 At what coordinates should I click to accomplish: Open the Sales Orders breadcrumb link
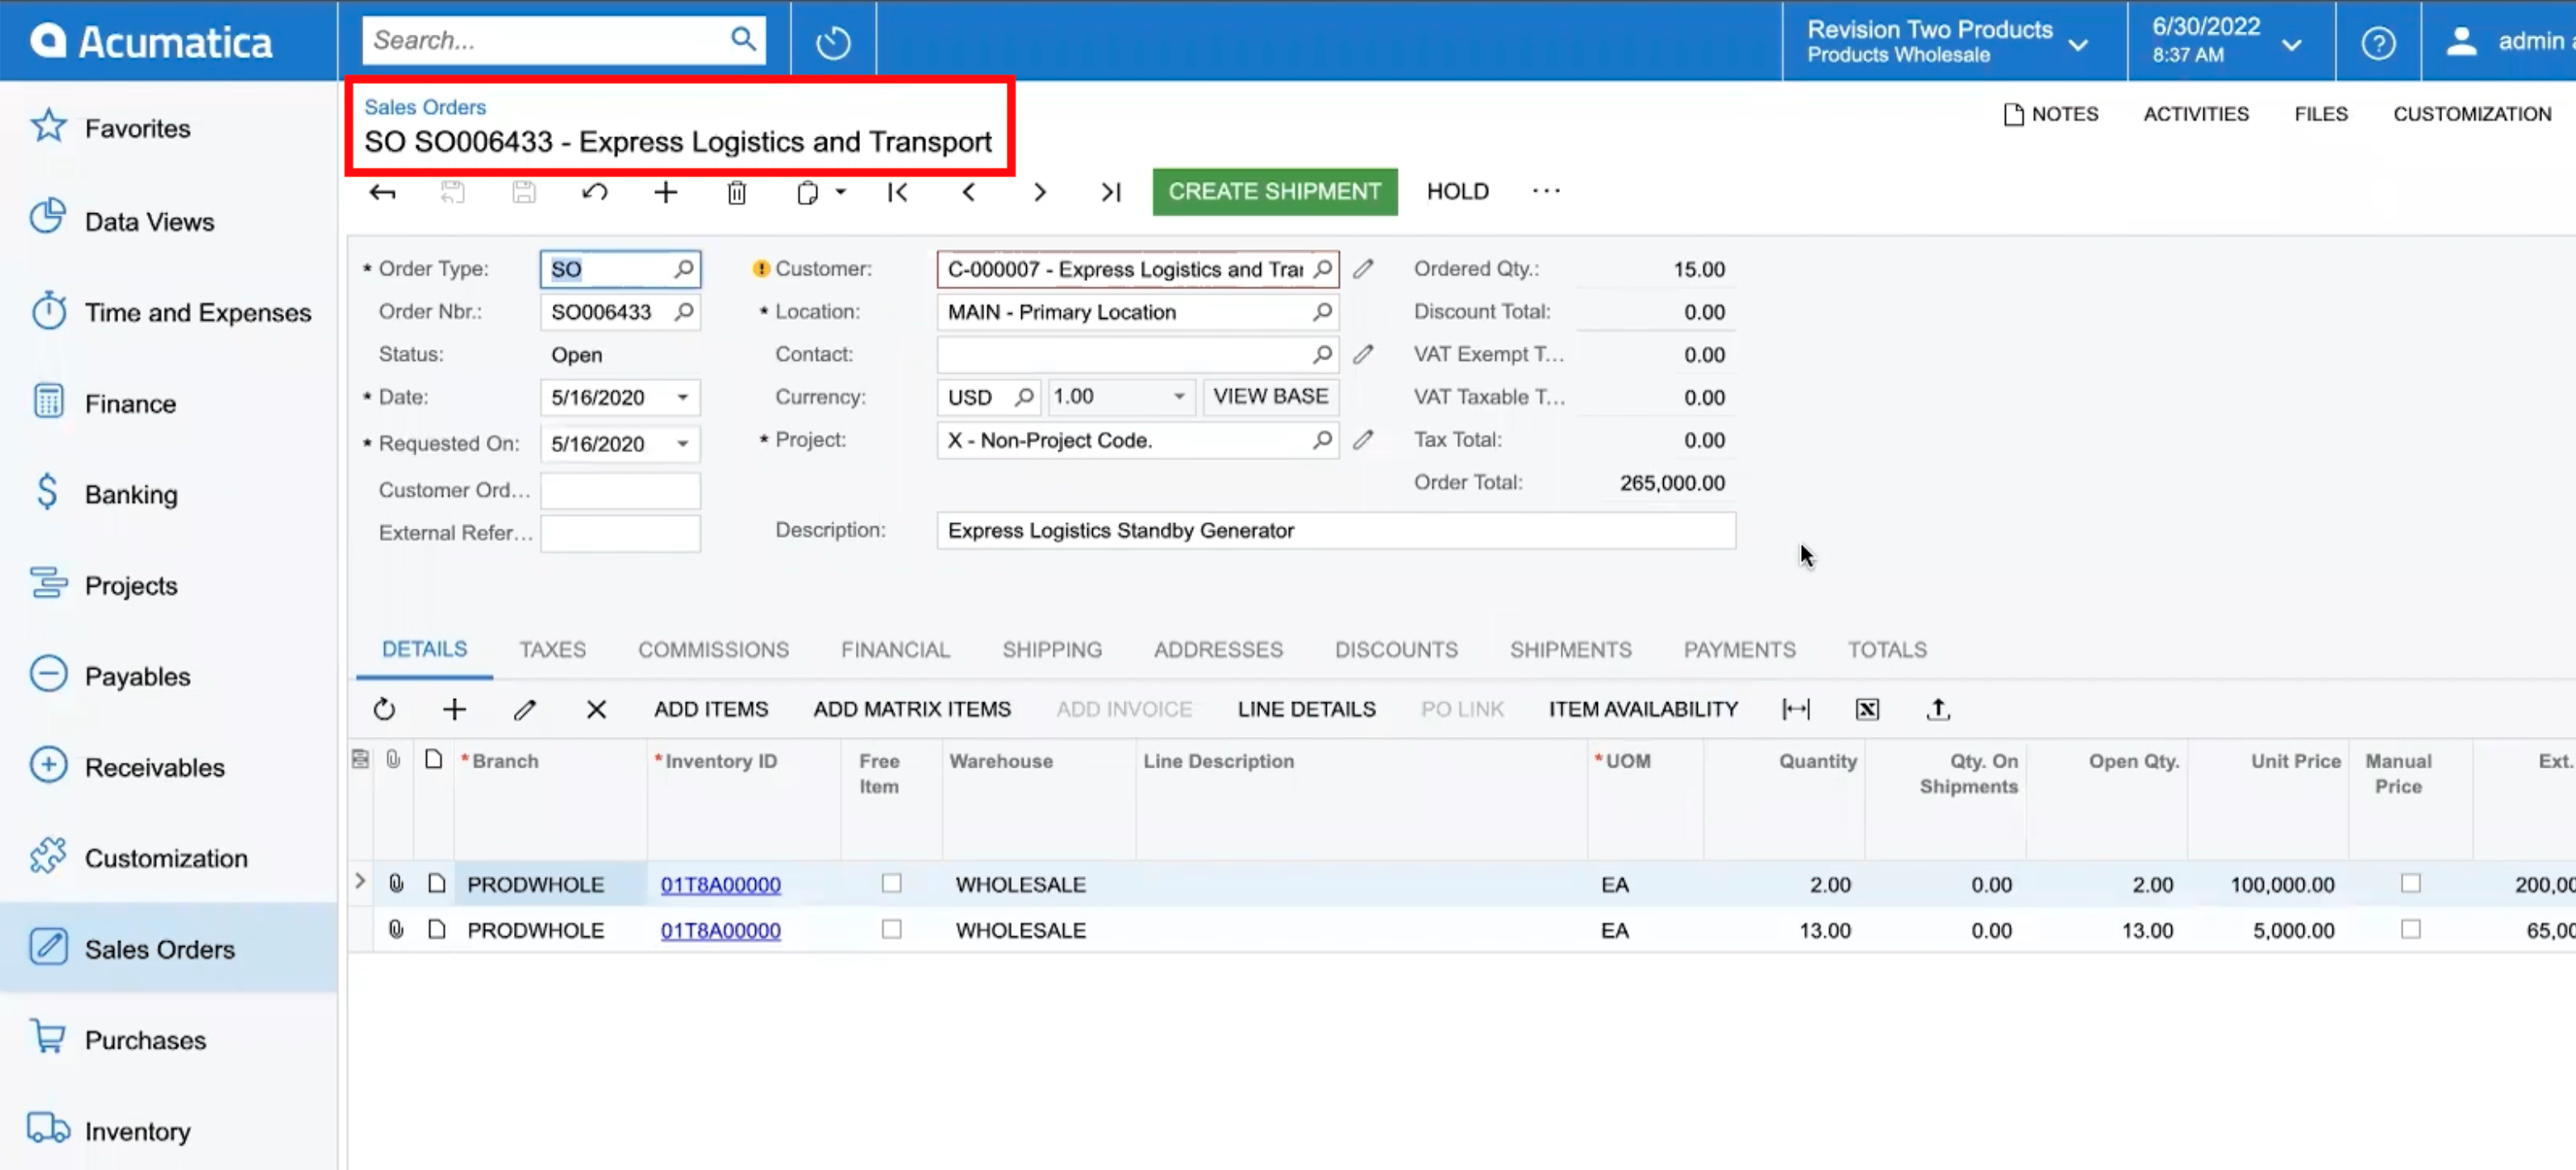coord(424,107)
